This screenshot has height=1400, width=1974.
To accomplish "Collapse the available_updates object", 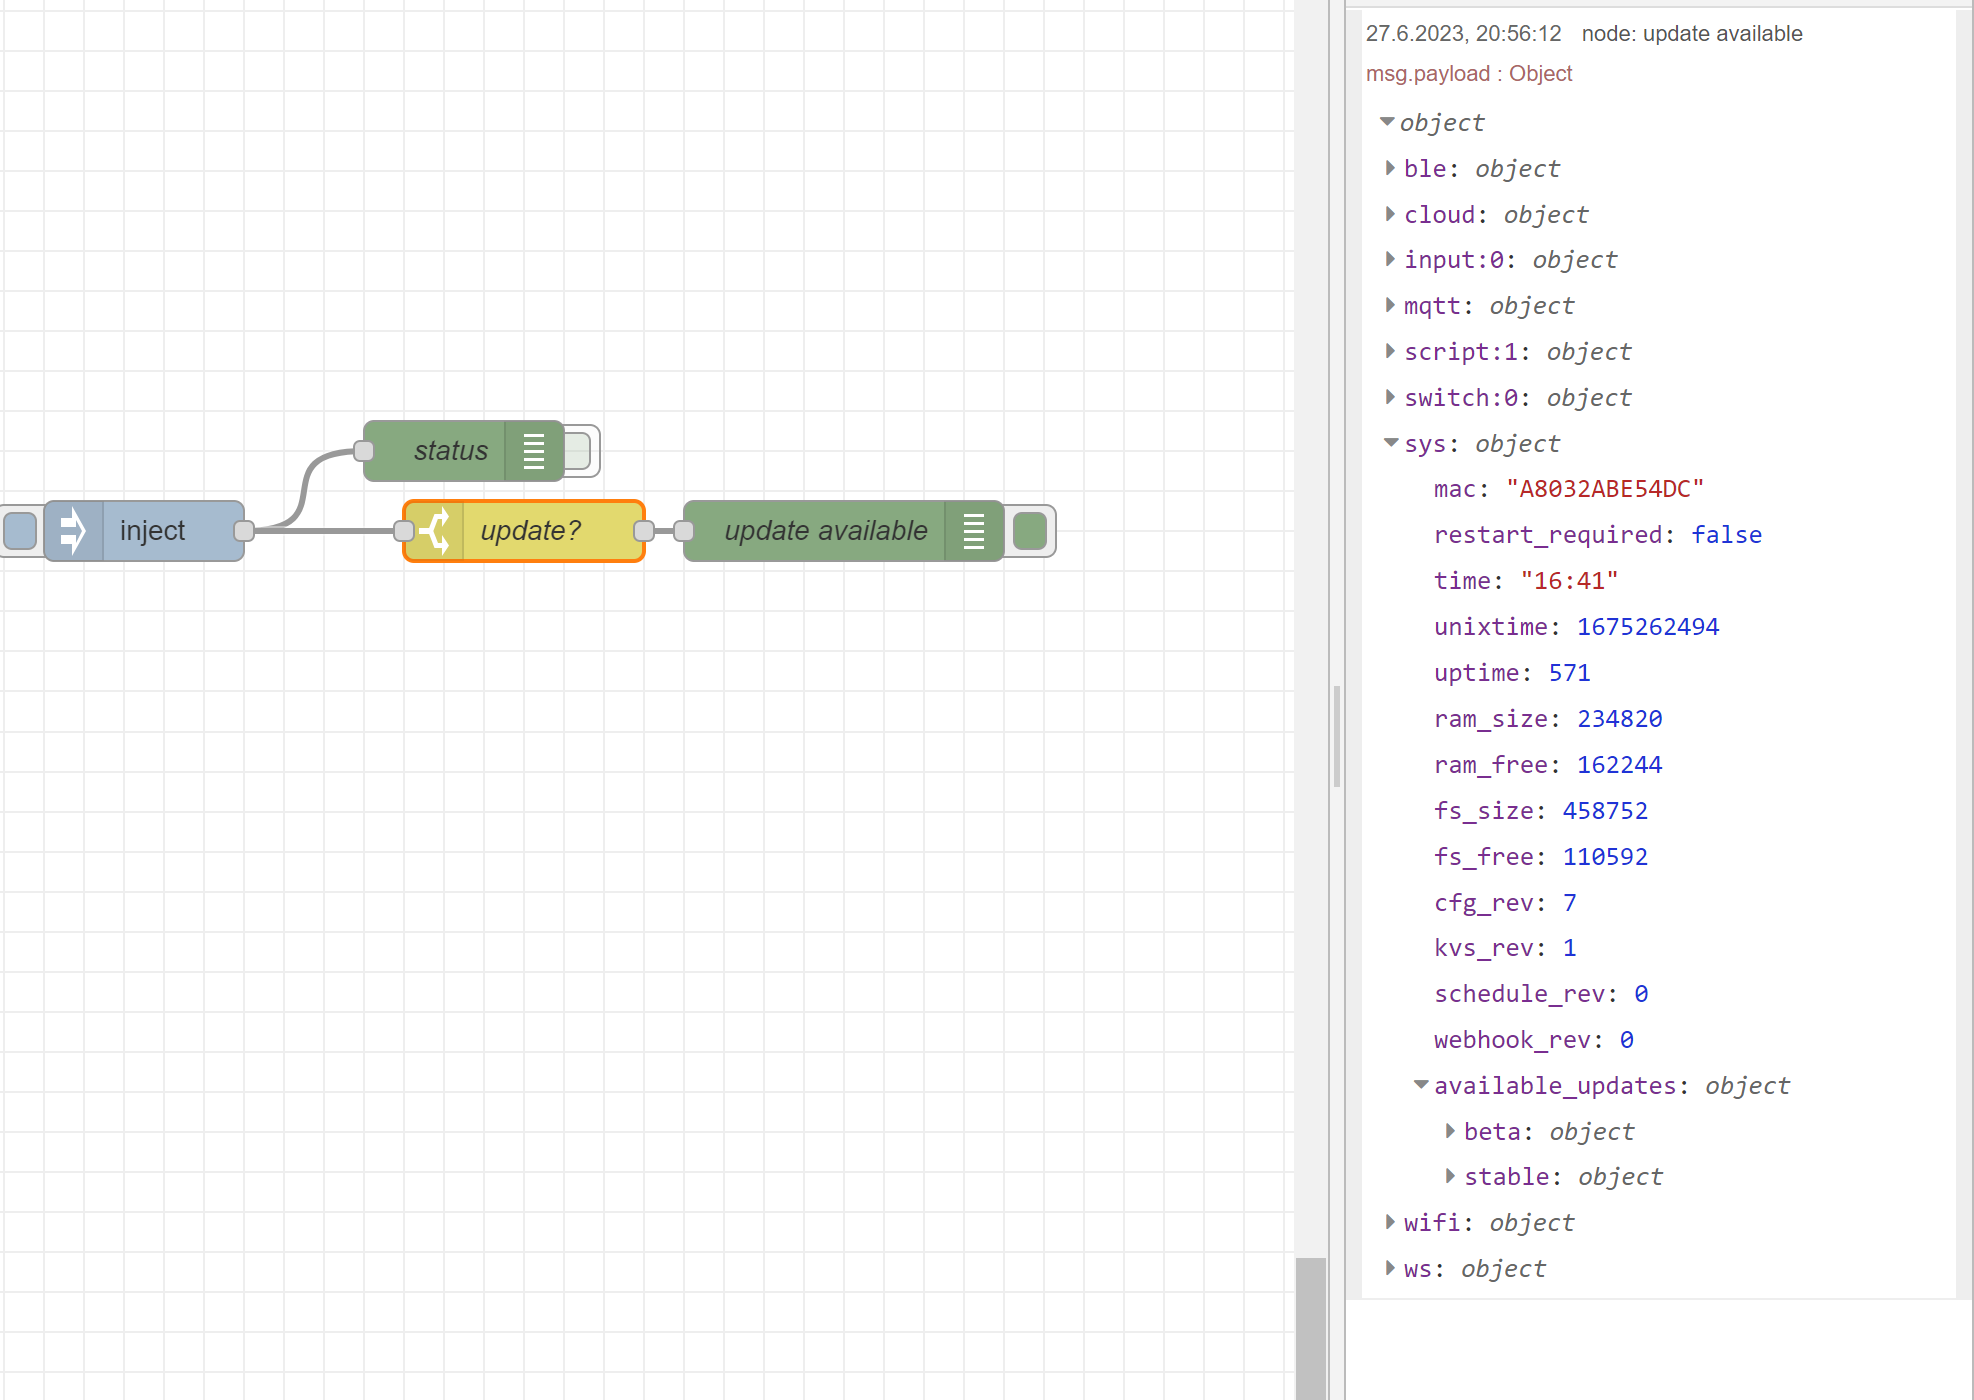I will tap(1420, 1085).
